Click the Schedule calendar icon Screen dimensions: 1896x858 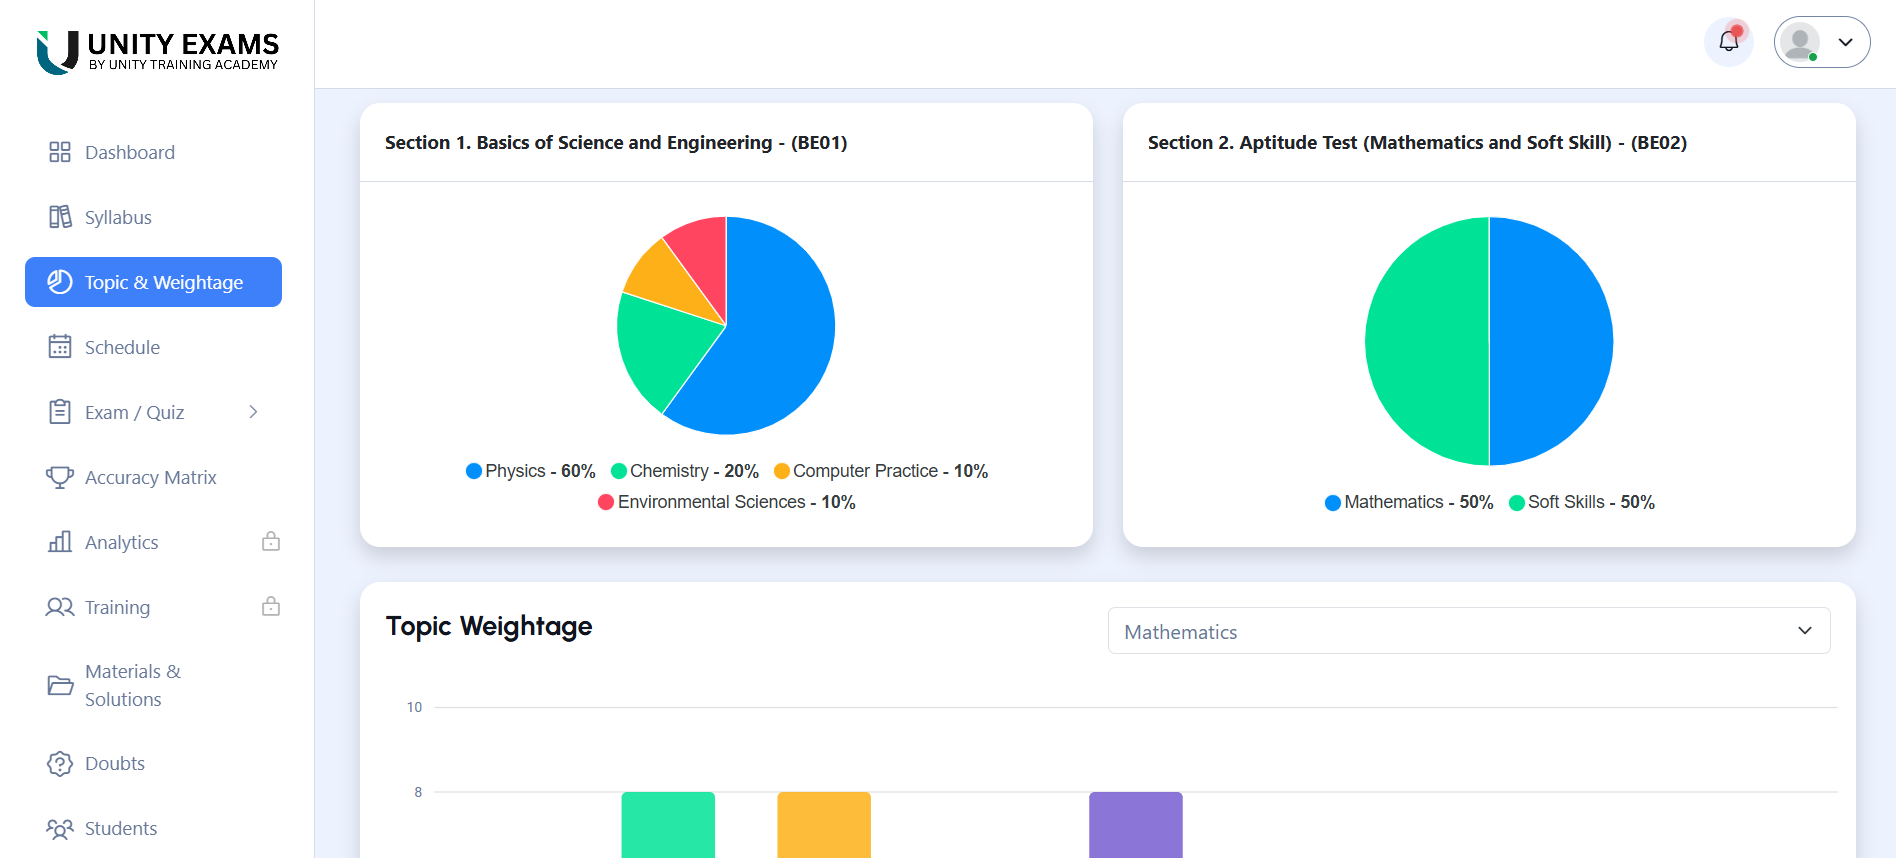pos(60,347)
